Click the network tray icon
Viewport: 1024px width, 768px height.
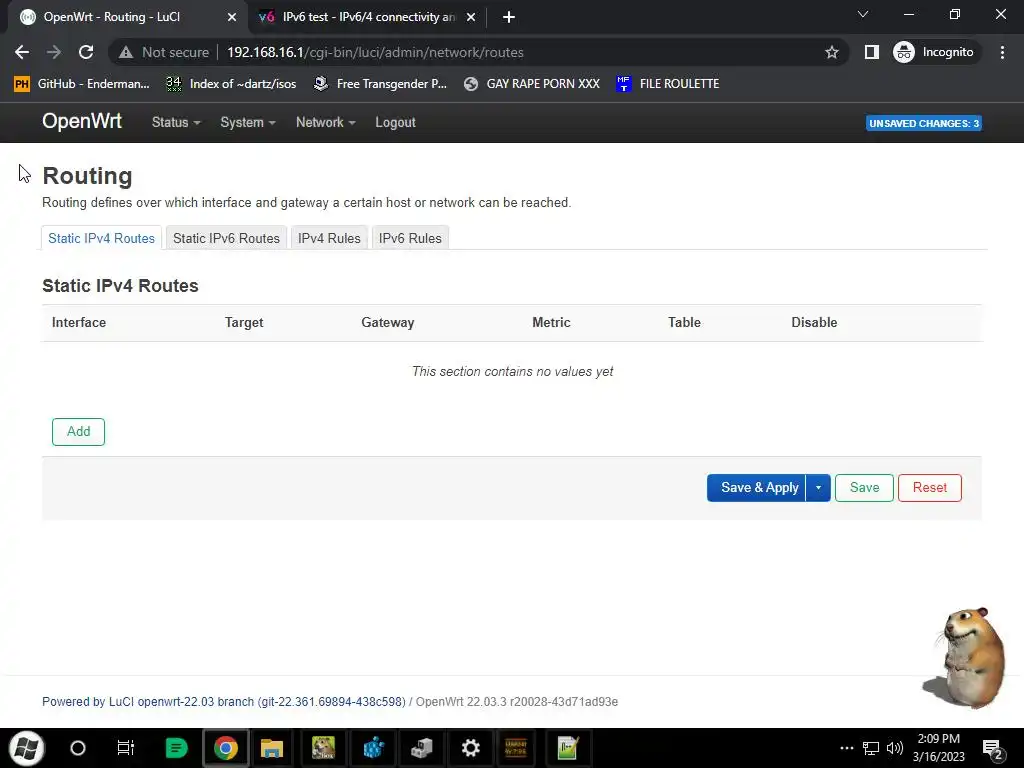(x=871, y=748)
